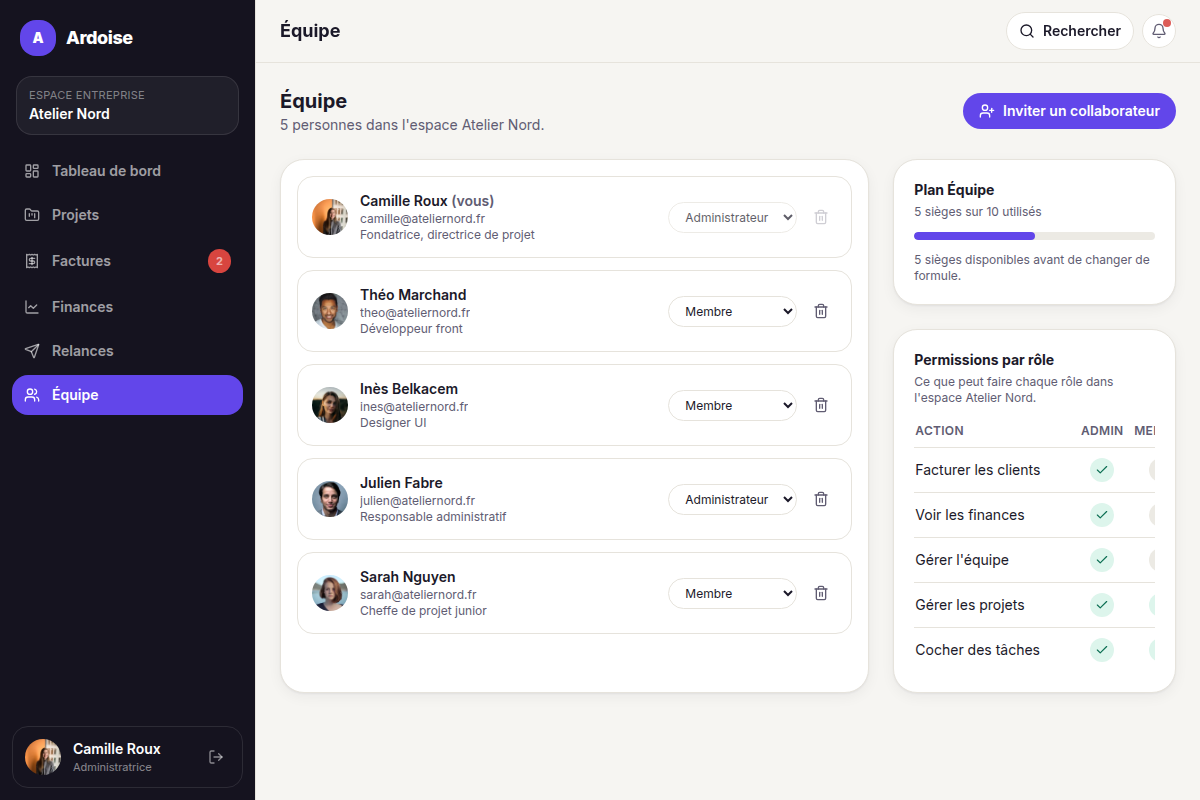
Task: Click "Cheffe de projet junior" text
Action: 423,610
